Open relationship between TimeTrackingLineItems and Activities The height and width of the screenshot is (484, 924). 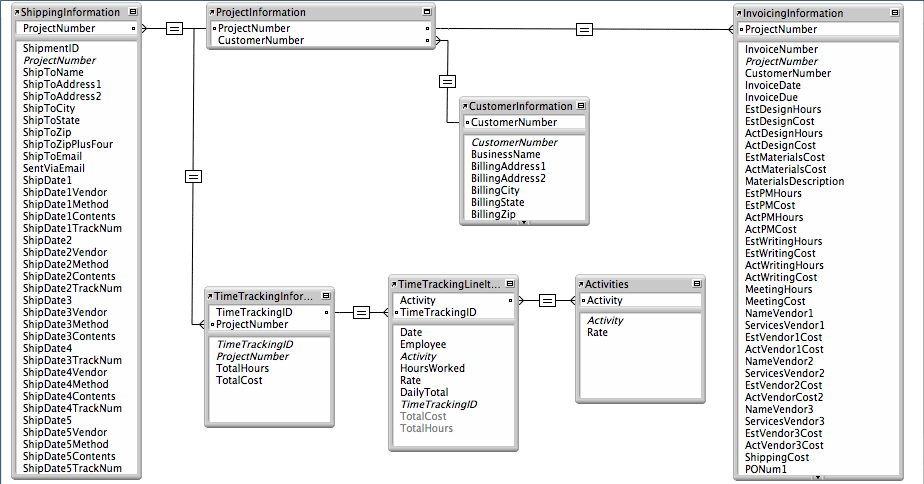547,300
